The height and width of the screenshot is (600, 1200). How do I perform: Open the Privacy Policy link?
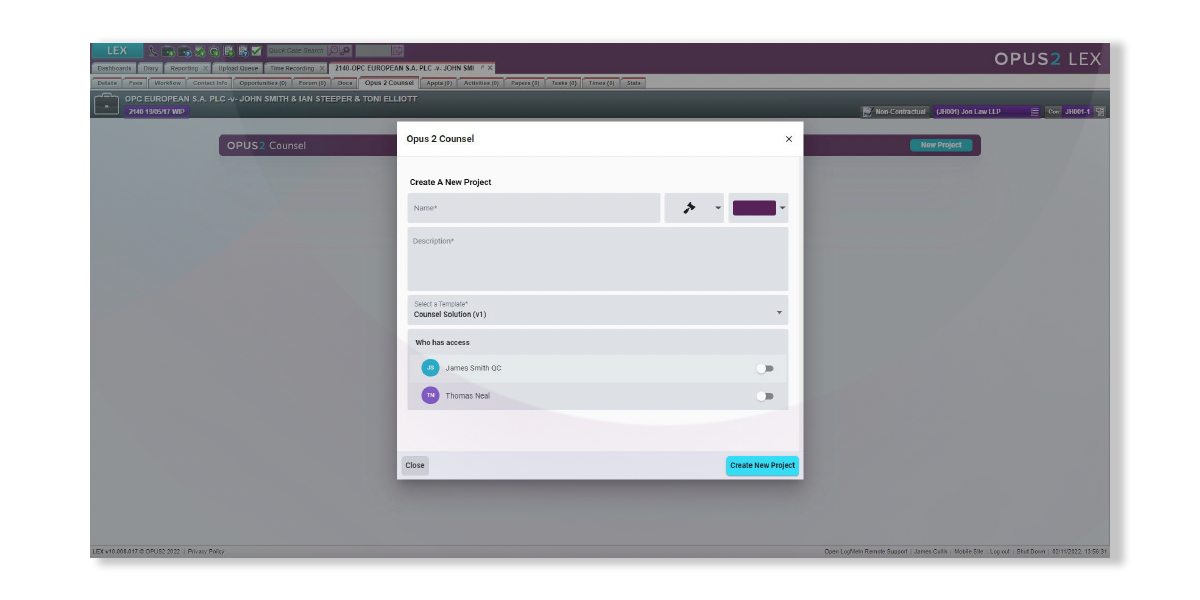(204, 551)
